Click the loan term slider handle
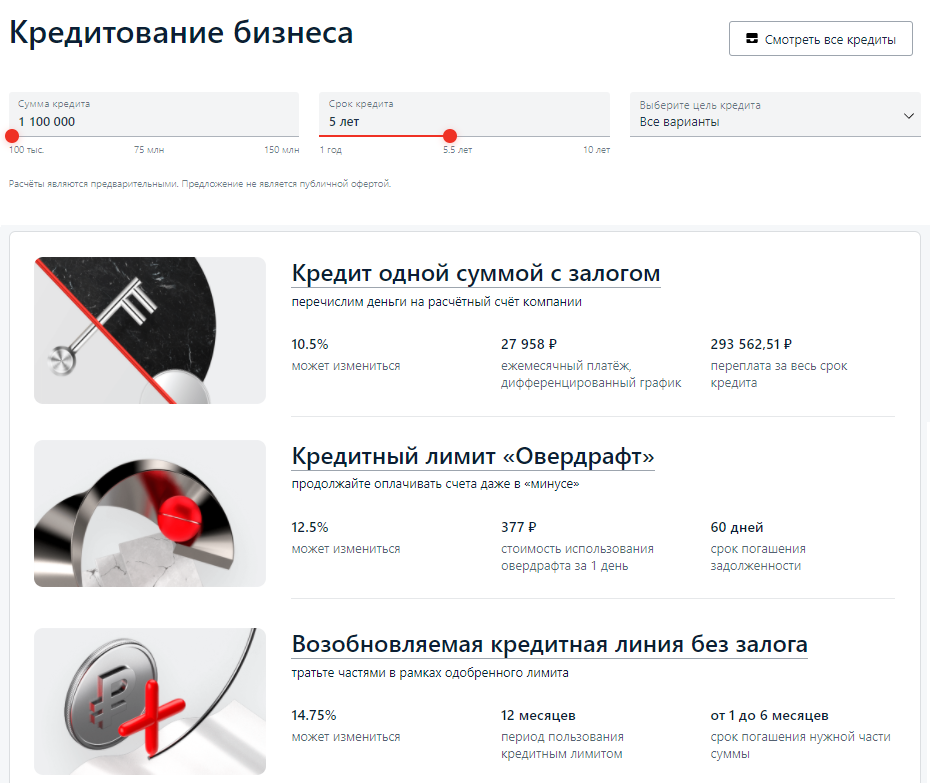 450,136
